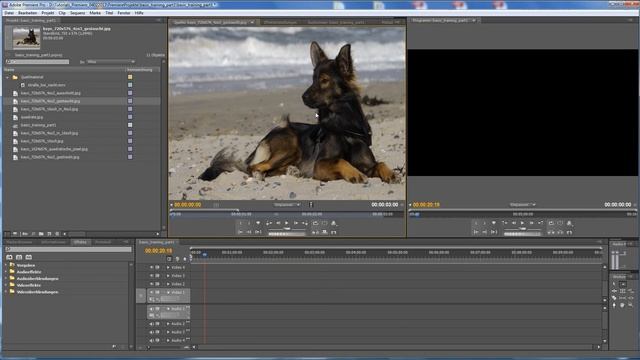Click the Source monitor shuttle slider
Image resolution: width=640 pixels, height=360 pixels.
[287, 229]
